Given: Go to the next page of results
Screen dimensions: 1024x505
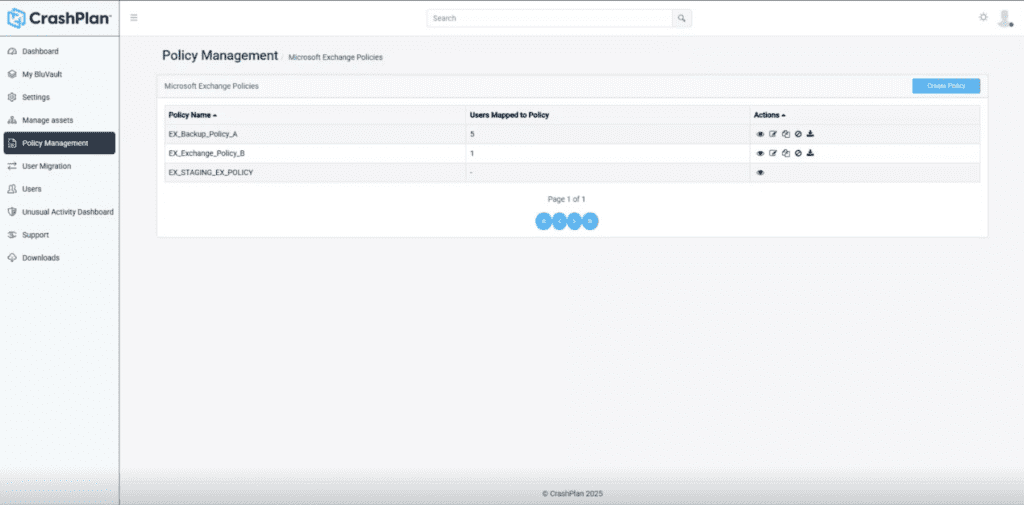Looking at the screenshot, I should (575, 221).
